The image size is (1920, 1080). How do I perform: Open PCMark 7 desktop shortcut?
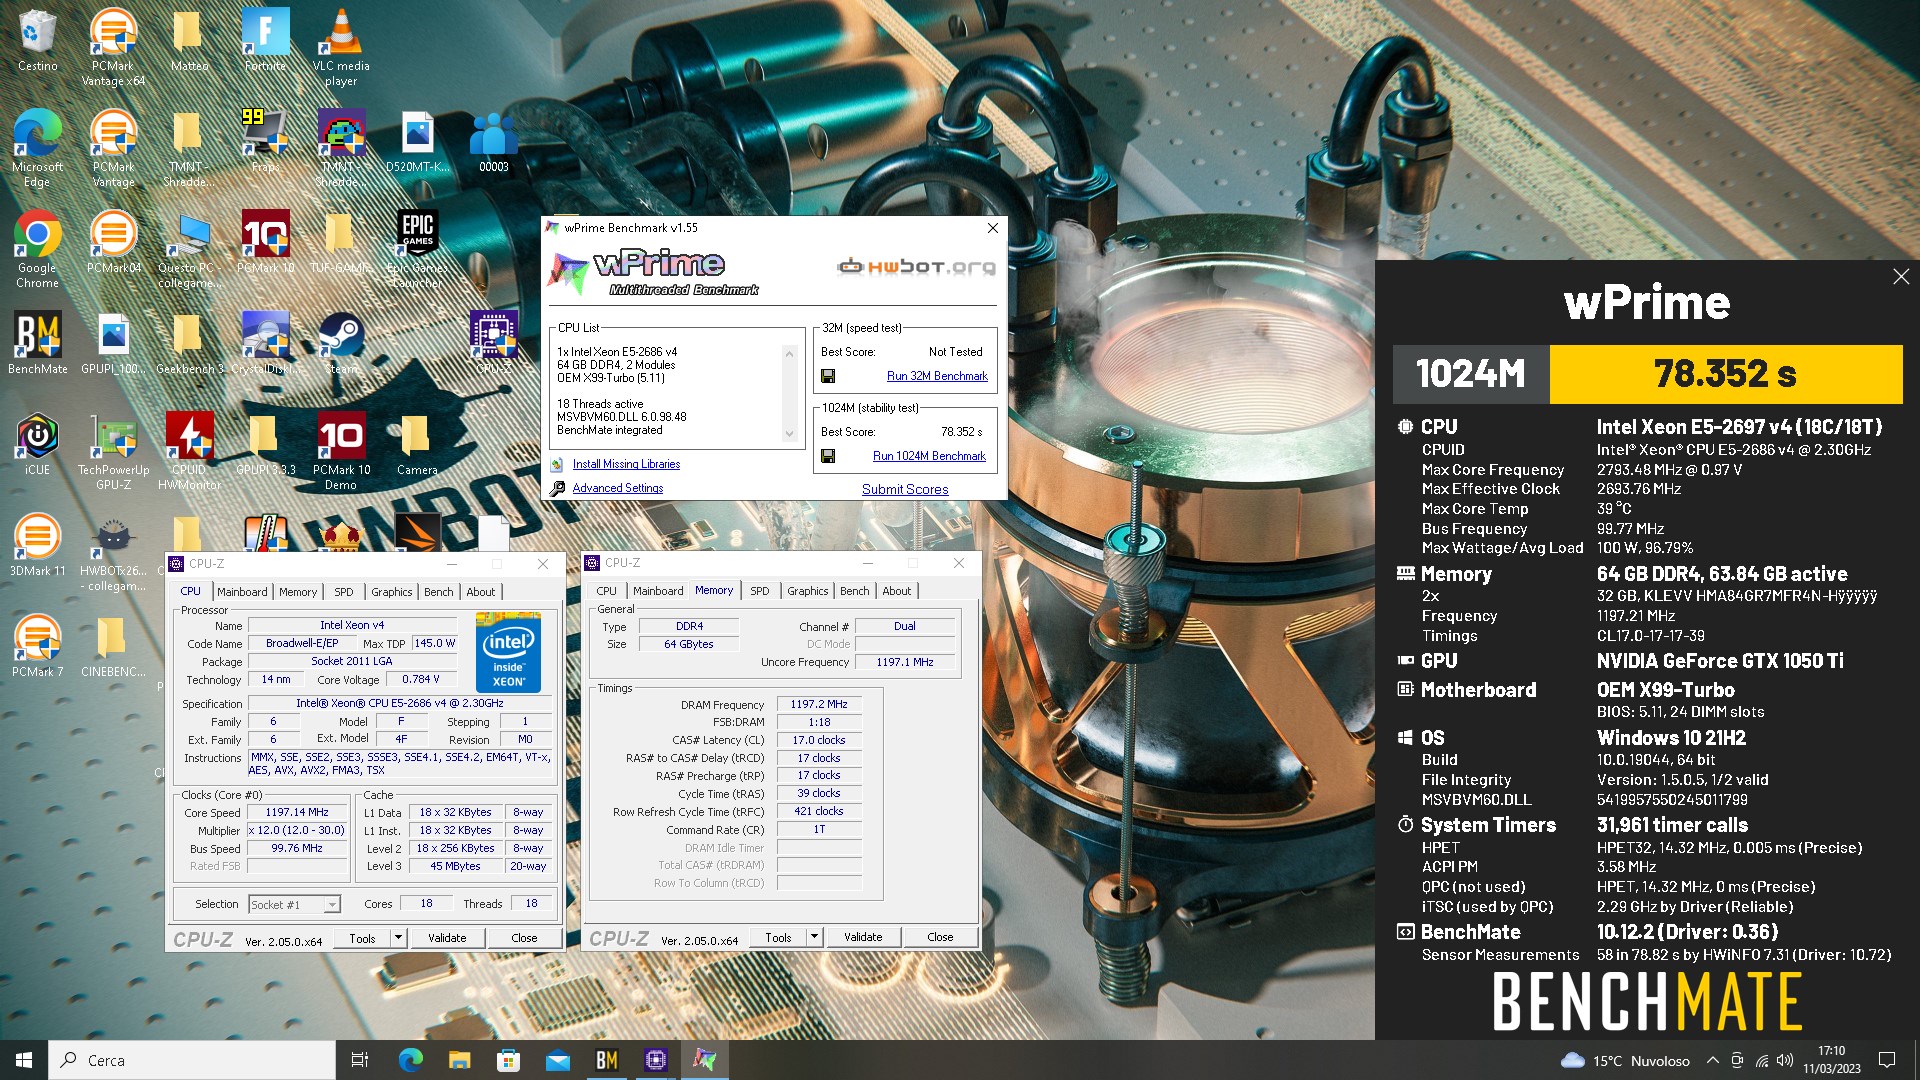coord(37,646)
